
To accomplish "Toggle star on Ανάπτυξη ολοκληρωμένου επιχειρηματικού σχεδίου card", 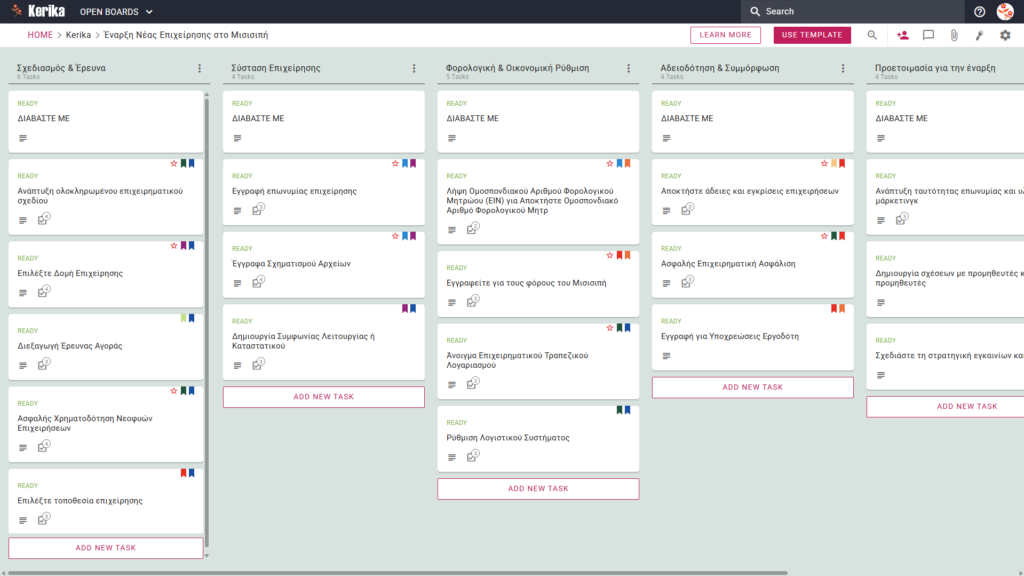I will pyautogui.click(x=174, y=163).
